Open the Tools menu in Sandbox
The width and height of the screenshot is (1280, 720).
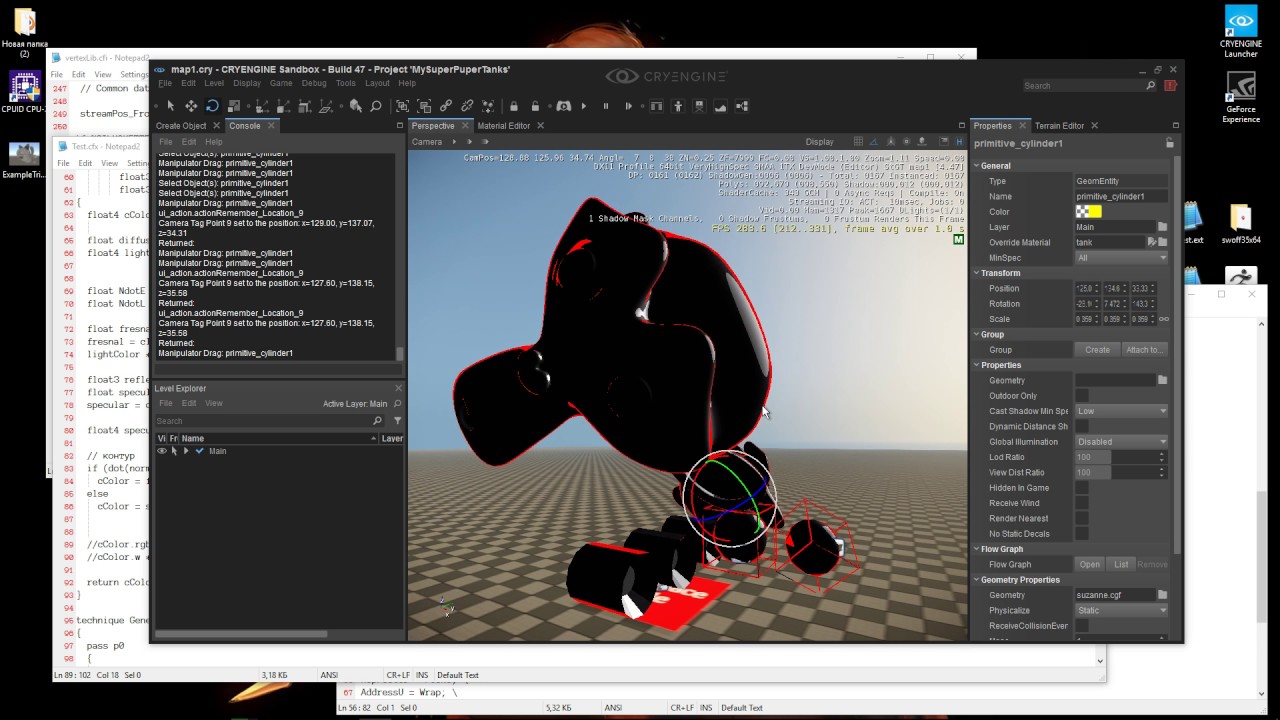pyautogui.click(x=345, y=83)
